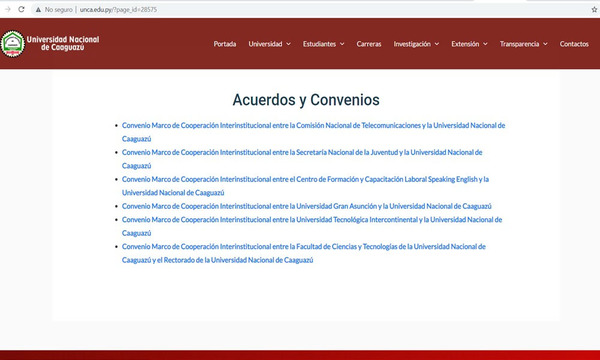Open the Estudiantes menu
600x360 pixels.
[319, 44]
